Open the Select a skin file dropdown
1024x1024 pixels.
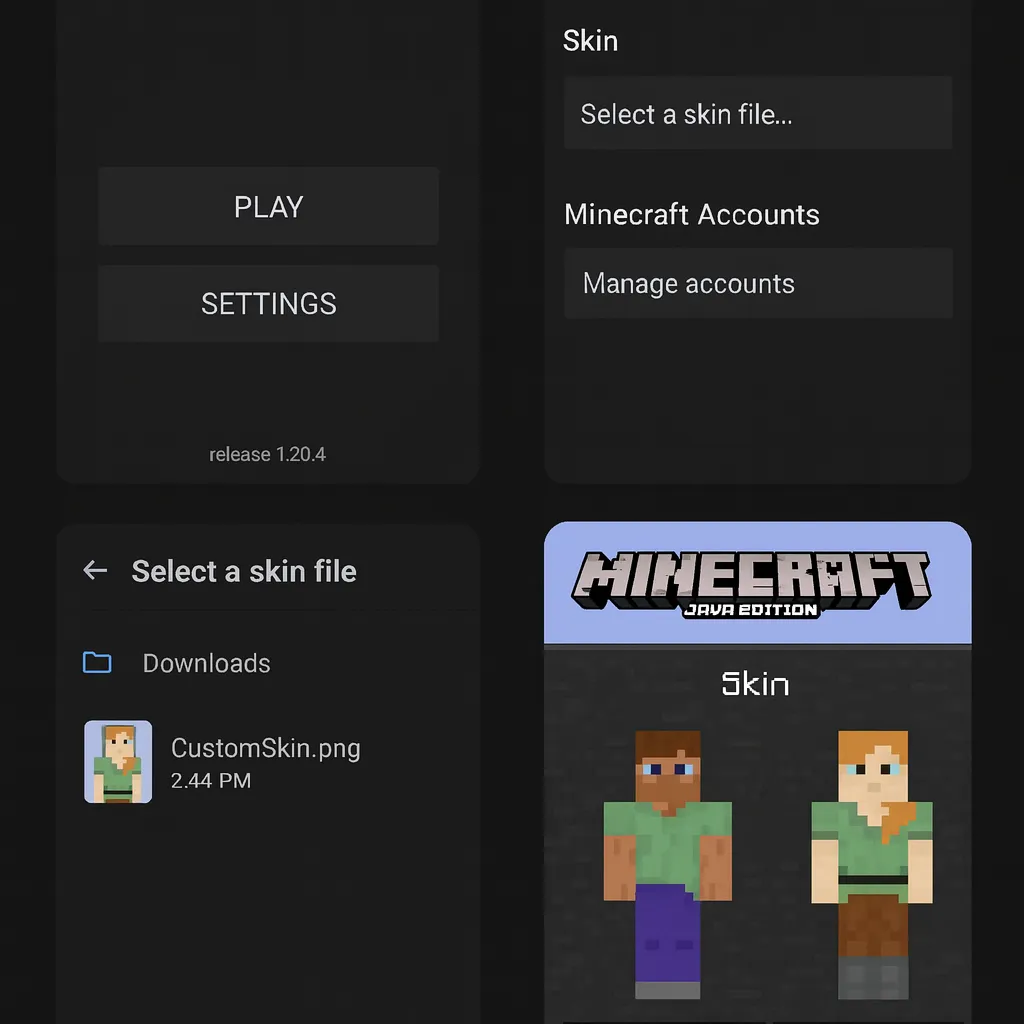click(757, 113)
